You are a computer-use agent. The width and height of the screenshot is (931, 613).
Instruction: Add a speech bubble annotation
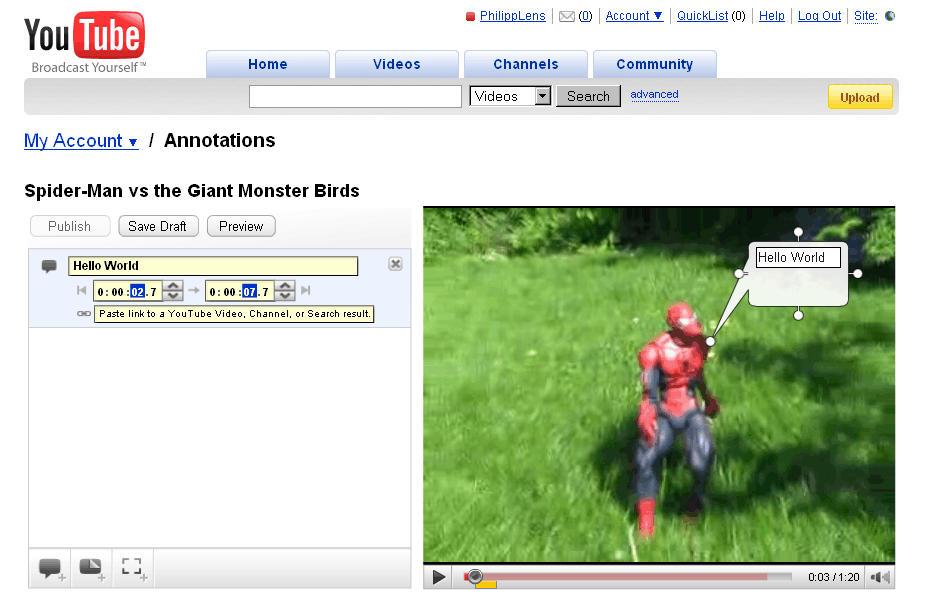click(x=50, y=568)
